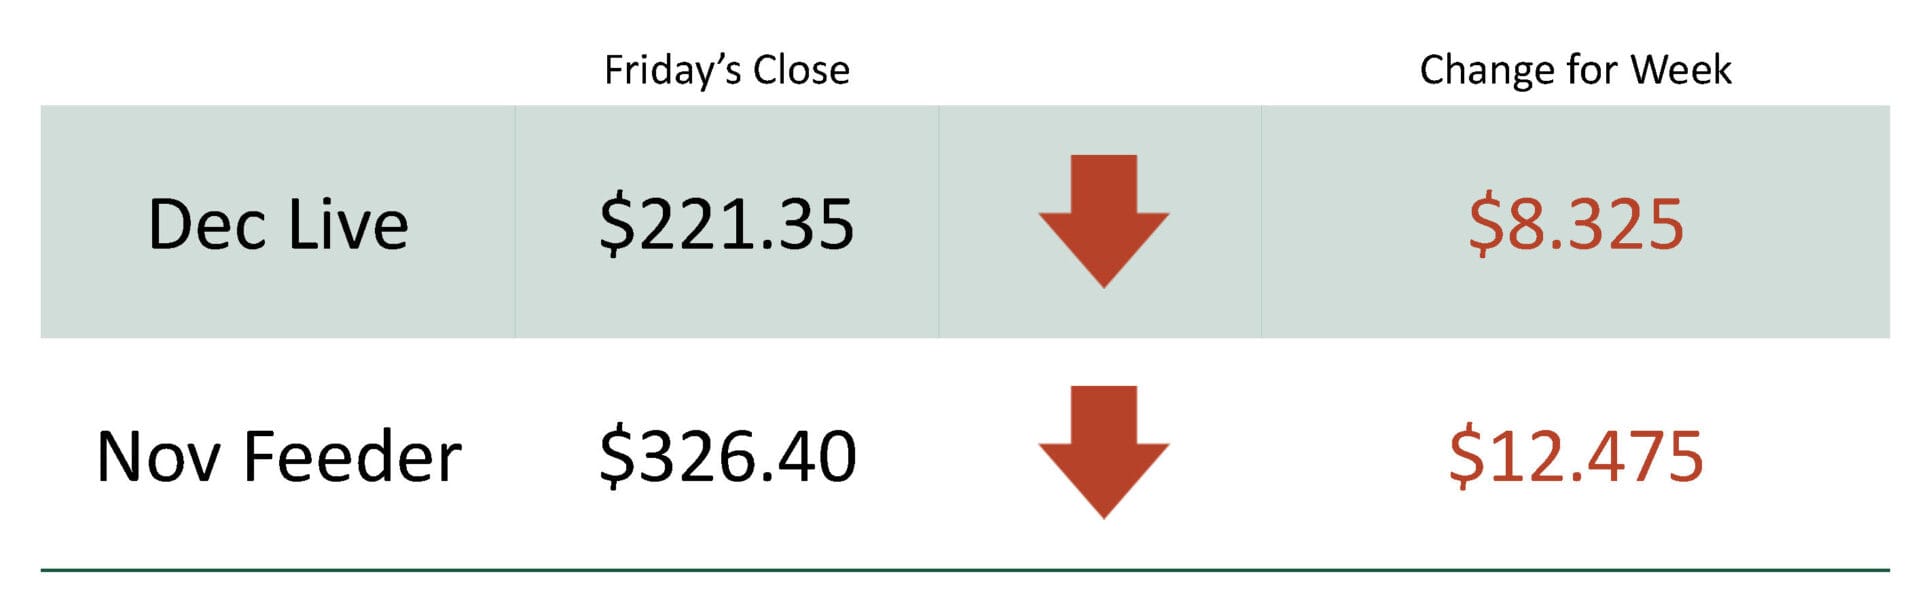The height and width of the screenshot is (606, 1920).
Task: Click the word "Close" in the header
Action: click(801, 70)
